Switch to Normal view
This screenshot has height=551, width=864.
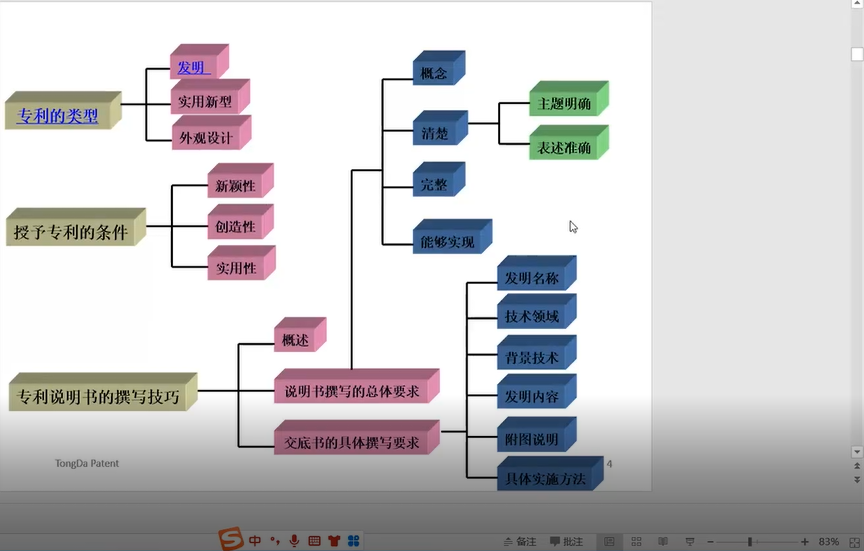[x=609, y=542]
